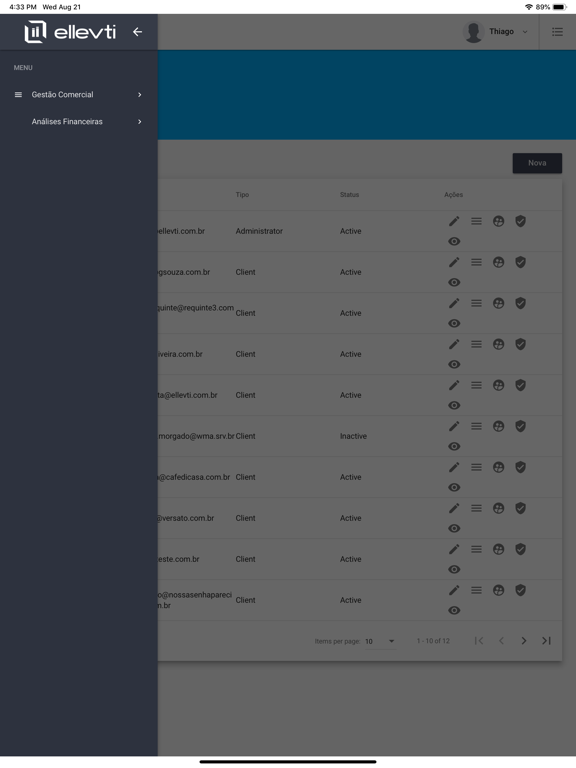Edit the este.com.br row
The height and width of the screenshot is (768, 576).
[454, 550]
